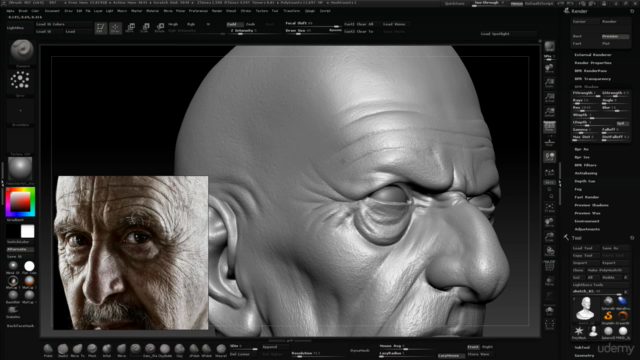Open the Alpha menu
This screenshot has width=640, height=360.
[x=10, y=11]
